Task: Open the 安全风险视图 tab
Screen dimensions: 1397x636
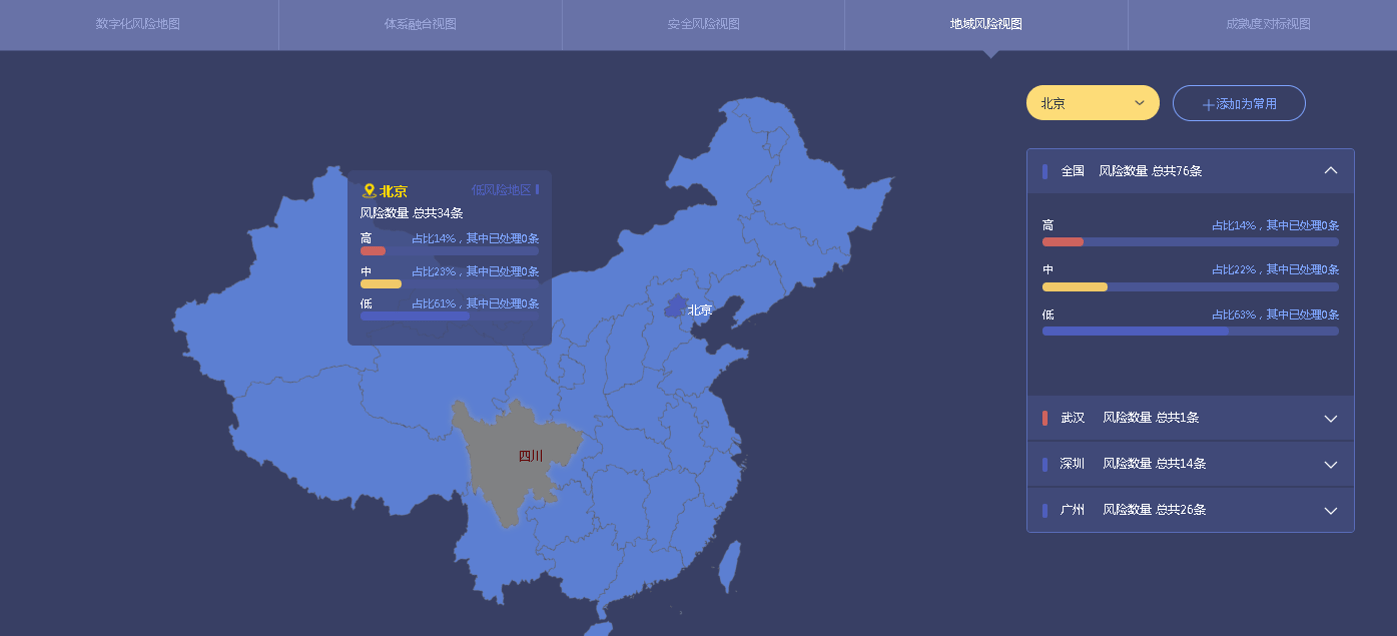Action: click(x=703, y=24)
